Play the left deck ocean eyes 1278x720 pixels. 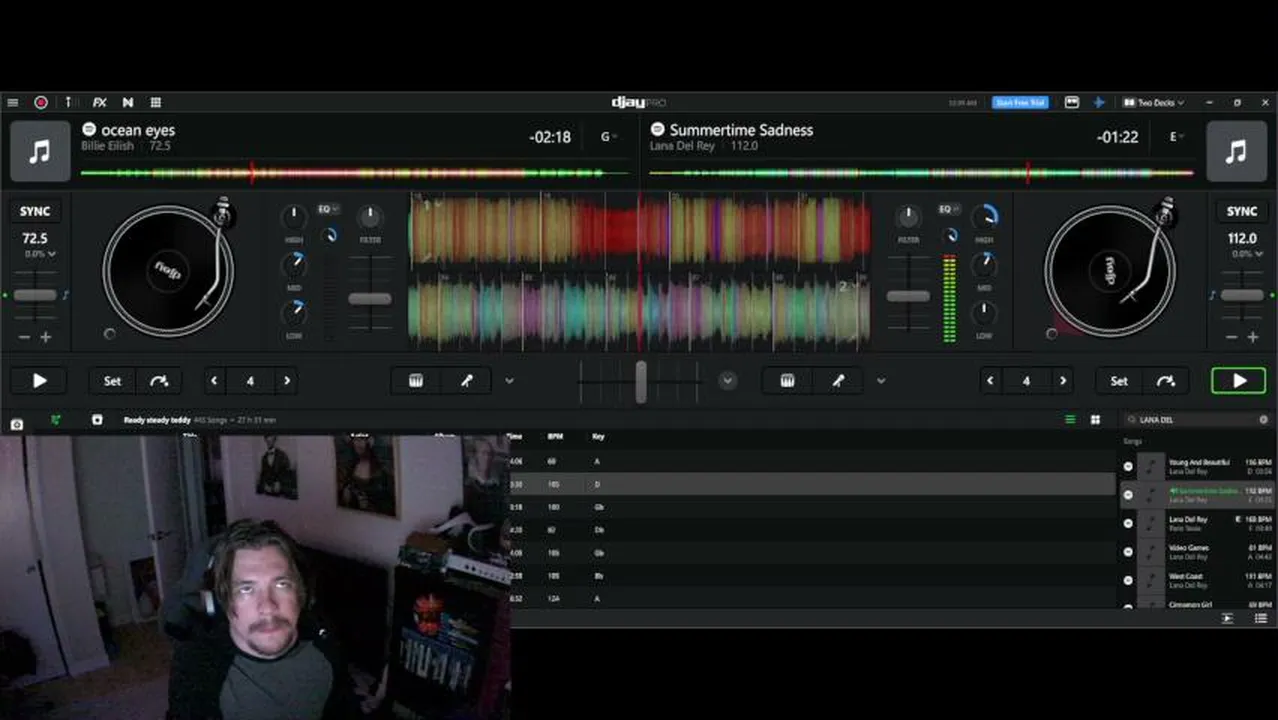pos(39,381)
